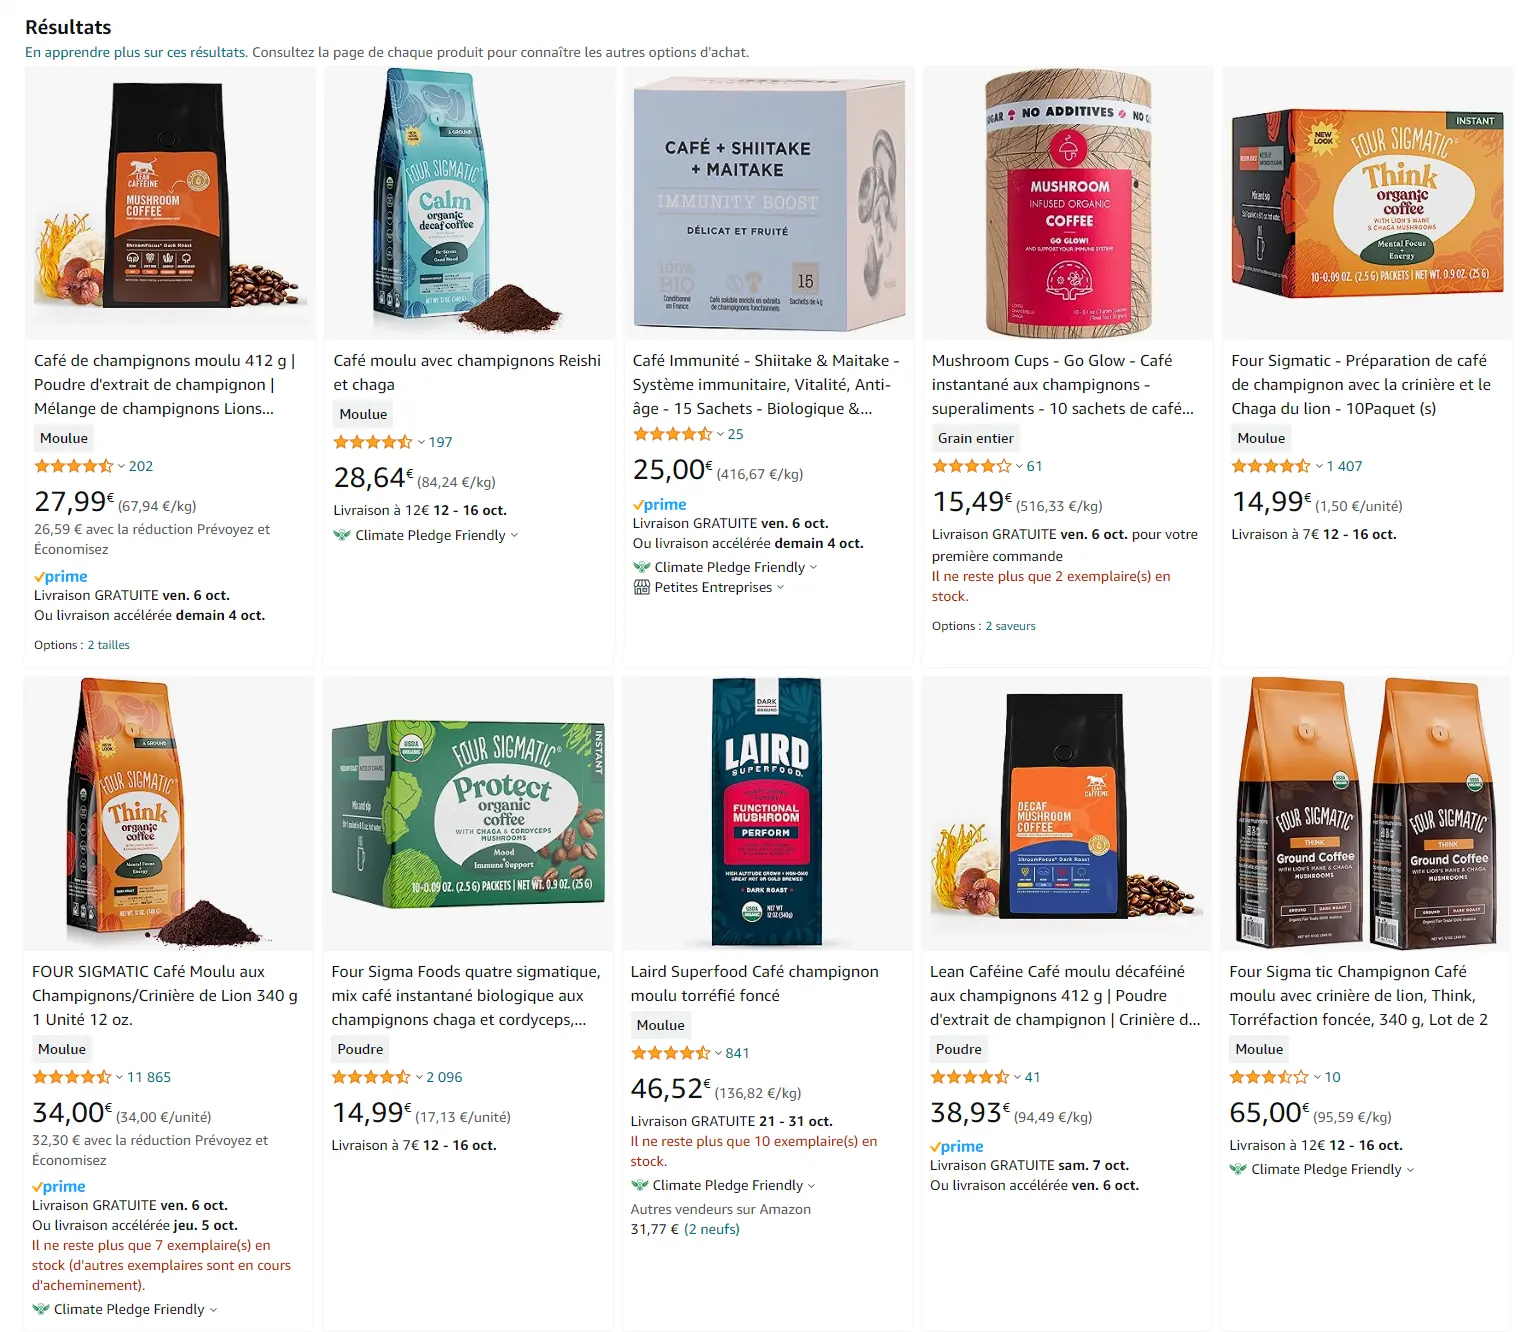Open ratings popover chevron next to 11 865

pos(119,1077)
